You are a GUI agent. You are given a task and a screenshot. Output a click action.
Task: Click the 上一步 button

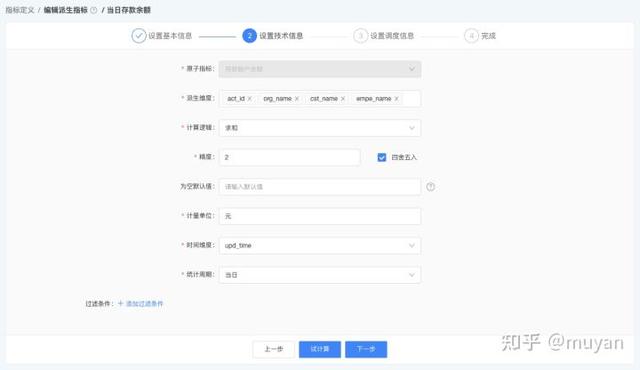tap(273, 349)
